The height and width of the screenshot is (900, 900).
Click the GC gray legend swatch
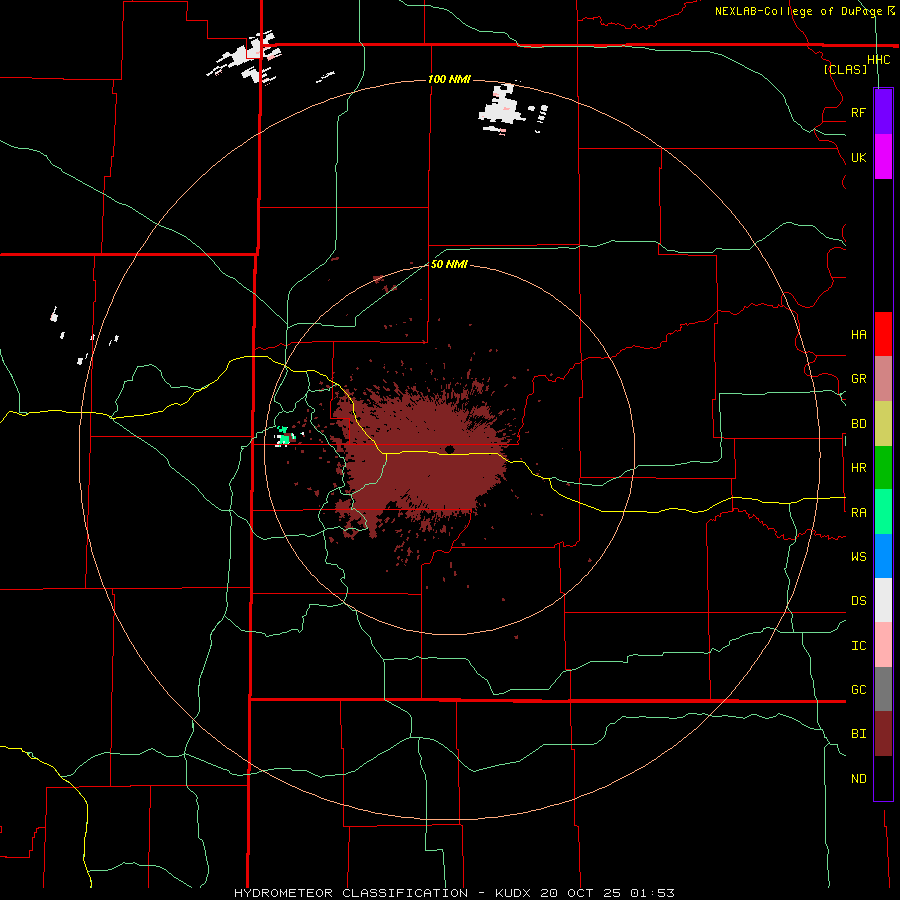pyautogui.click(x=883, y=689)
